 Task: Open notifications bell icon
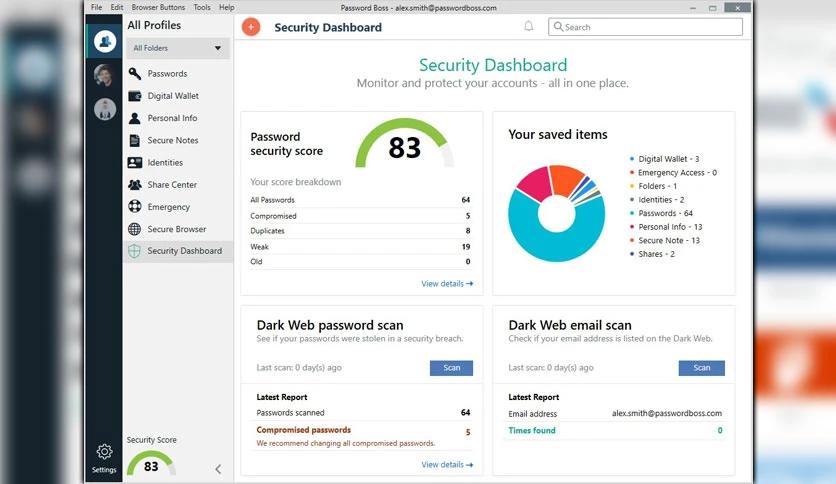click(528, 26)
